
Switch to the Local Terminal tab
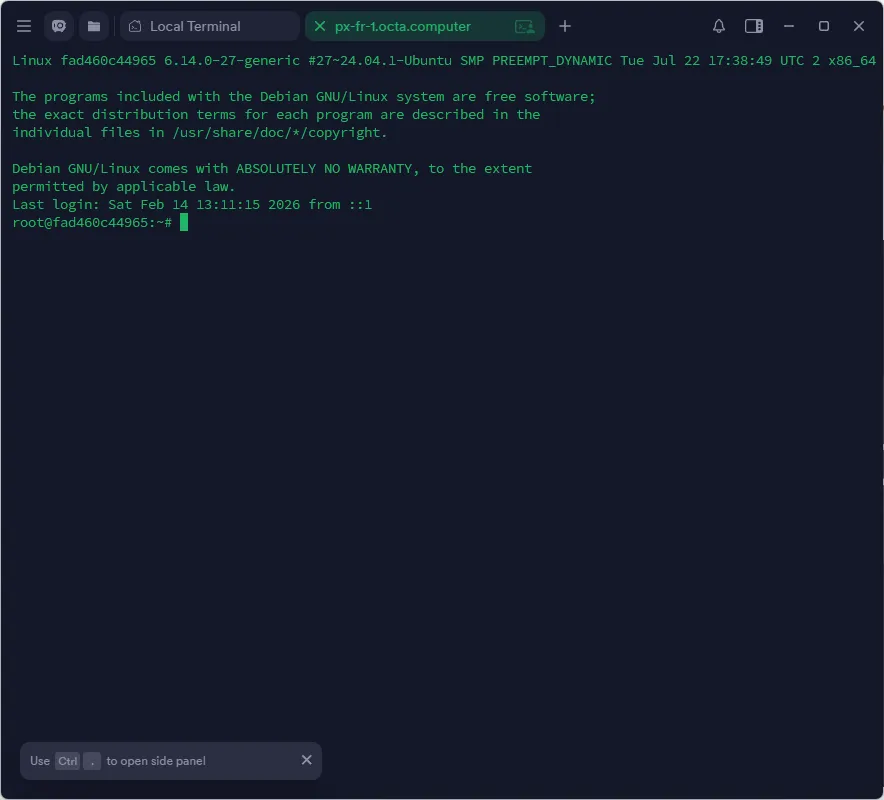210,26
